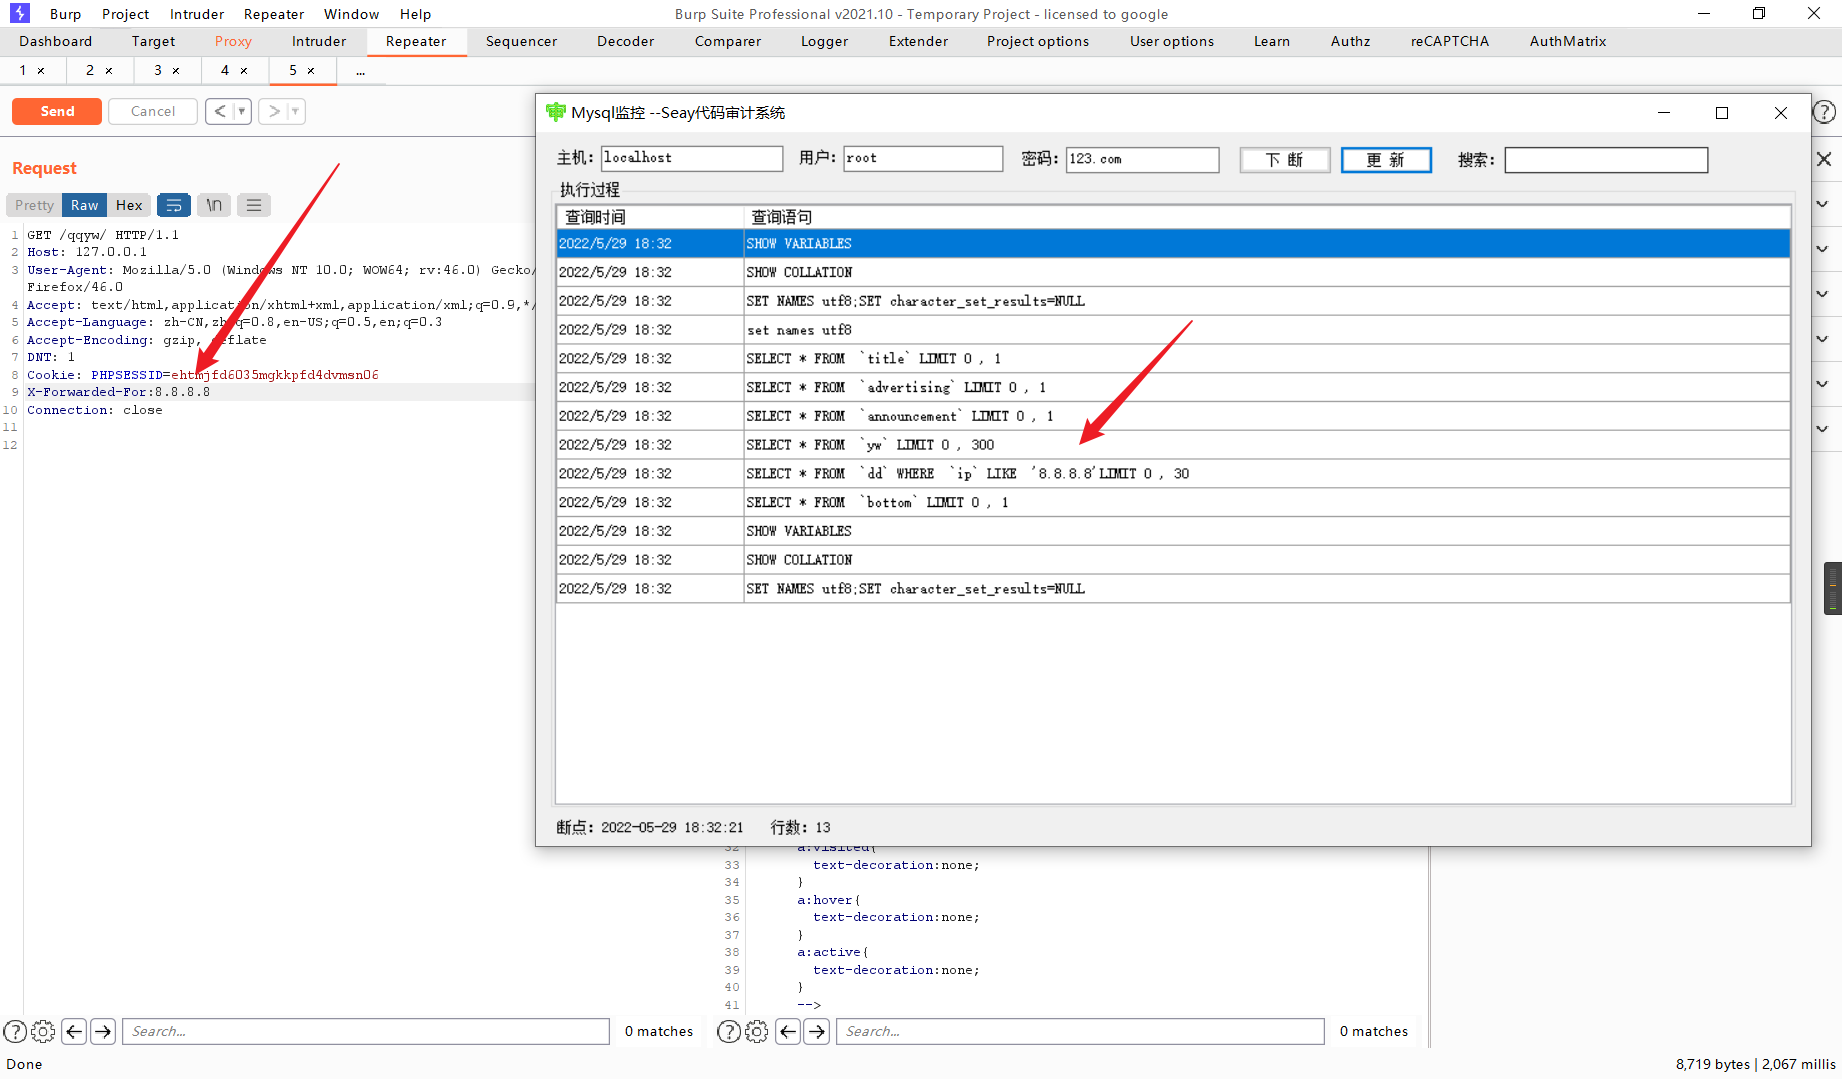Click the 主机 host field containing localhost

tap(692, 158)
